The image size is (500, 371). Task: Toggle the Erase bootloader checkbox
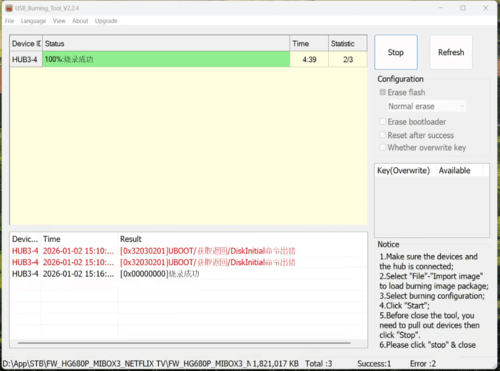pyautogui.click(x=383, y=122)
